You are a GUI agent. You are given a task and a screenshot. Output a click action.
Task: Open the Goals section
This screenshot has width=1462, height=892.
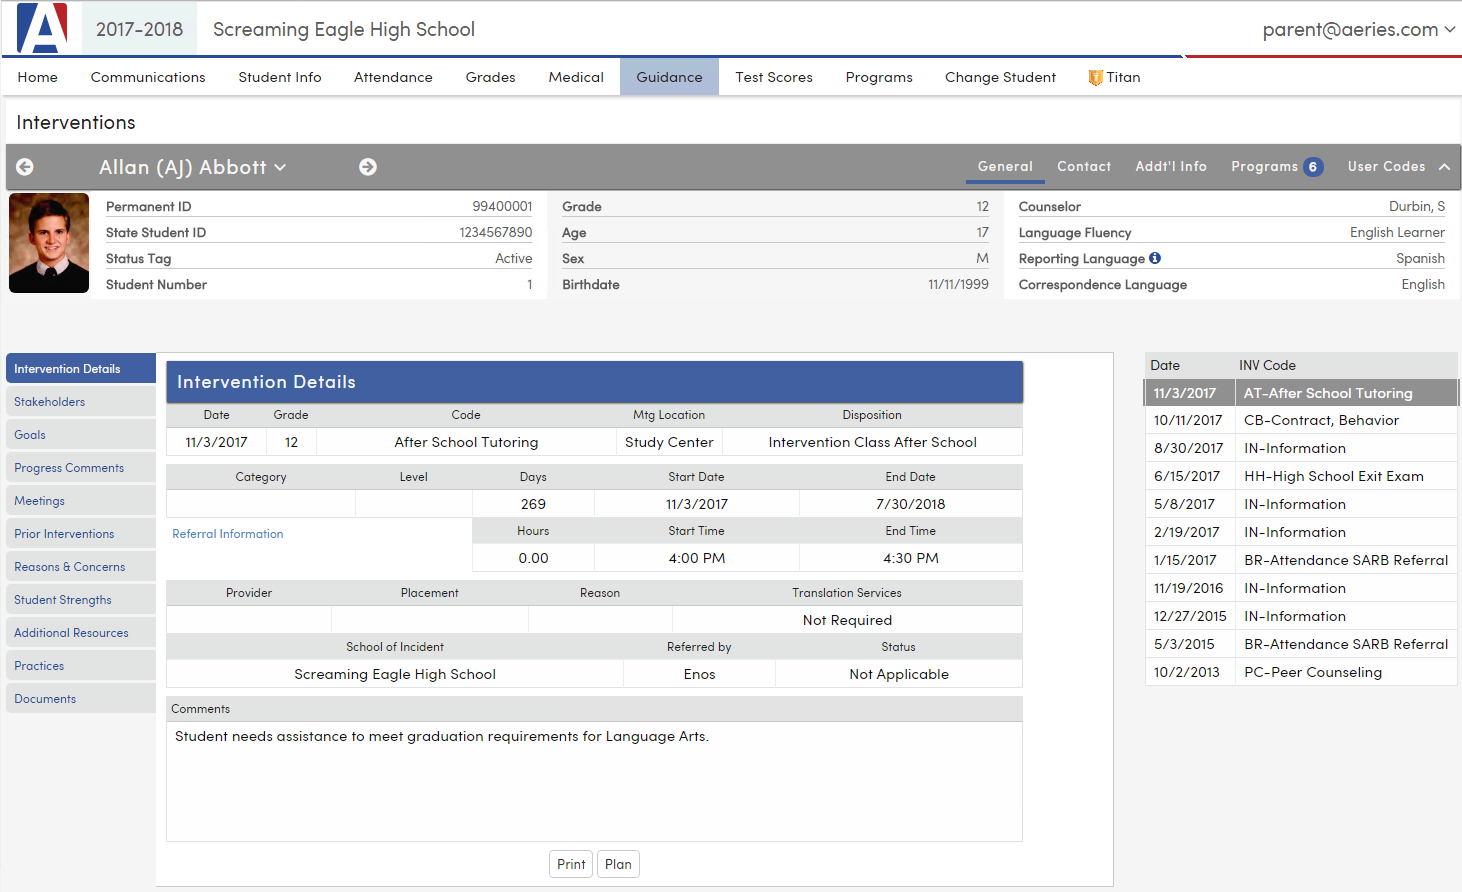[x=81, y=434]
